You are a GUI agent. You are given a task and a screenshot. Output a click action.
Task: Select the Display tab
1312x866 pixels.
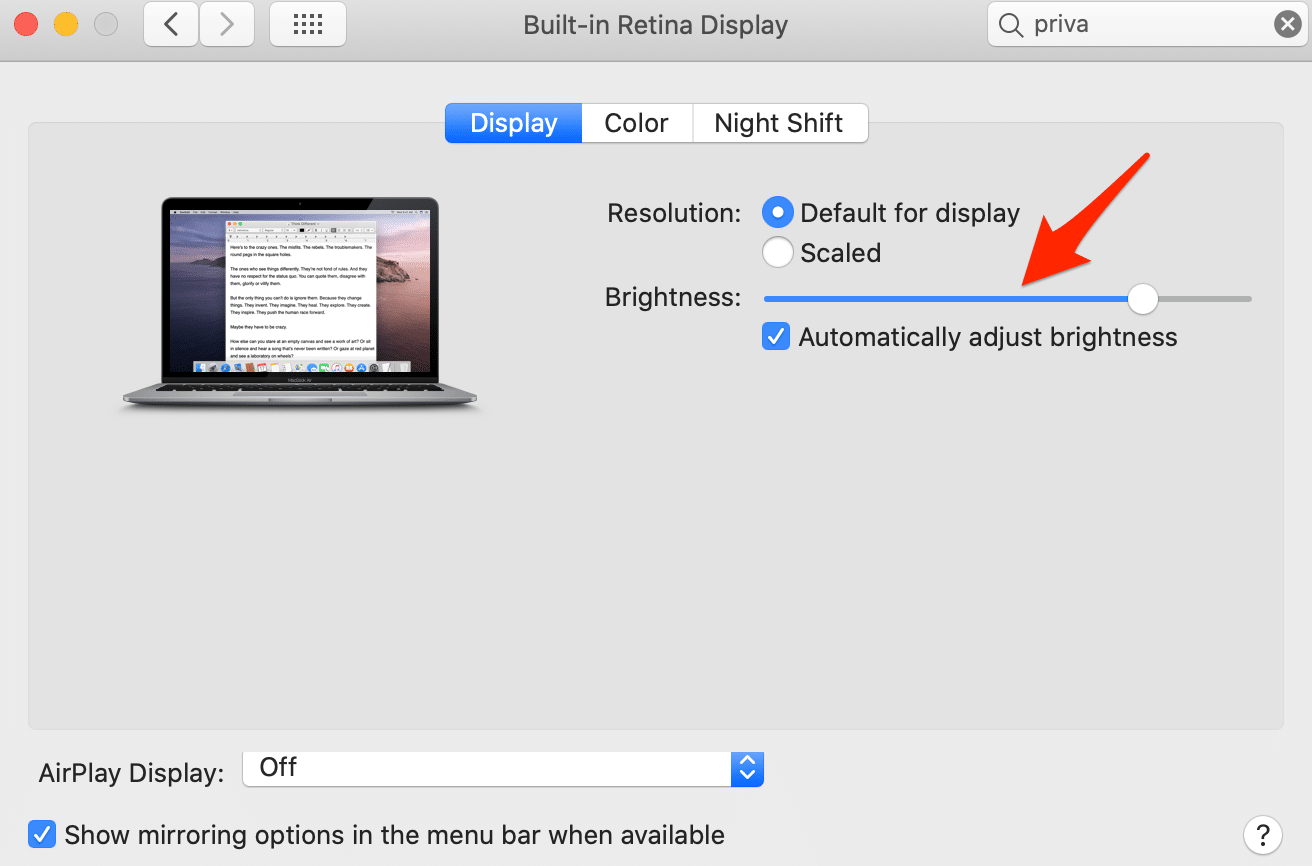(x=513, y=123)
